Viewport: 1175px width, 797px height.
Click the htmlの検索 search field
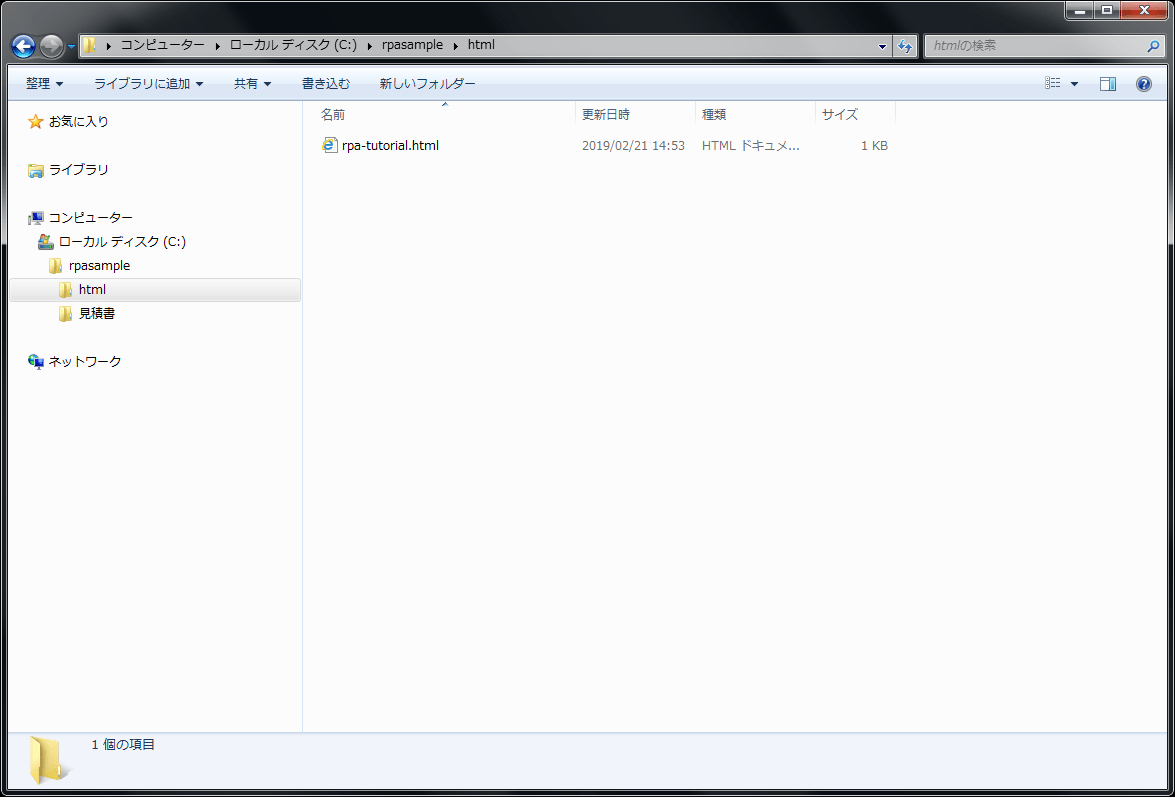click(1034, 46)
